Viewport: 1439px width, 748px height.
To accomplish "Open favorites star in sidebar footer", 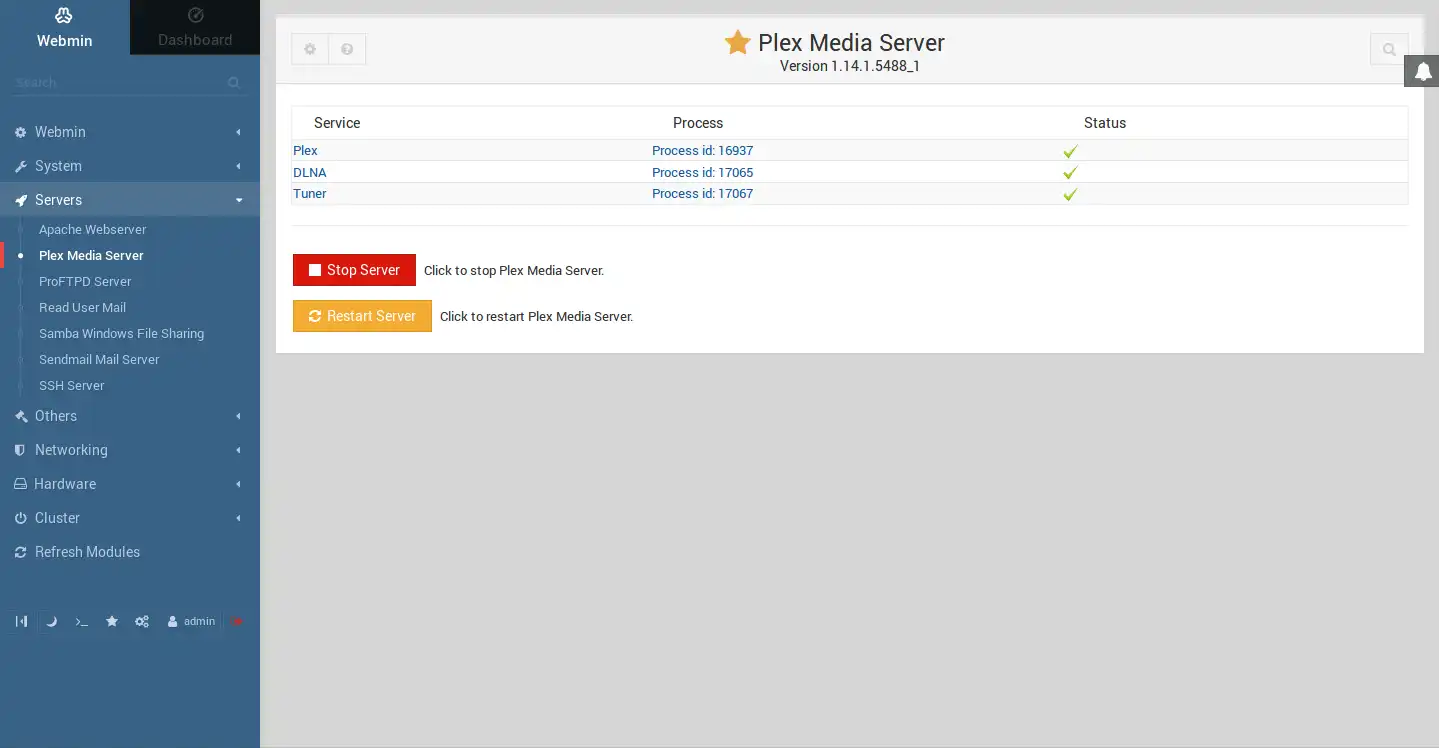I will coord(112,622).
